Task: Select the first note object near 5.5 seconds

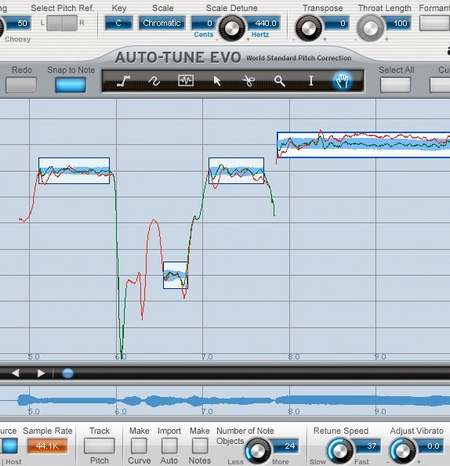Action: coord(74,170)
